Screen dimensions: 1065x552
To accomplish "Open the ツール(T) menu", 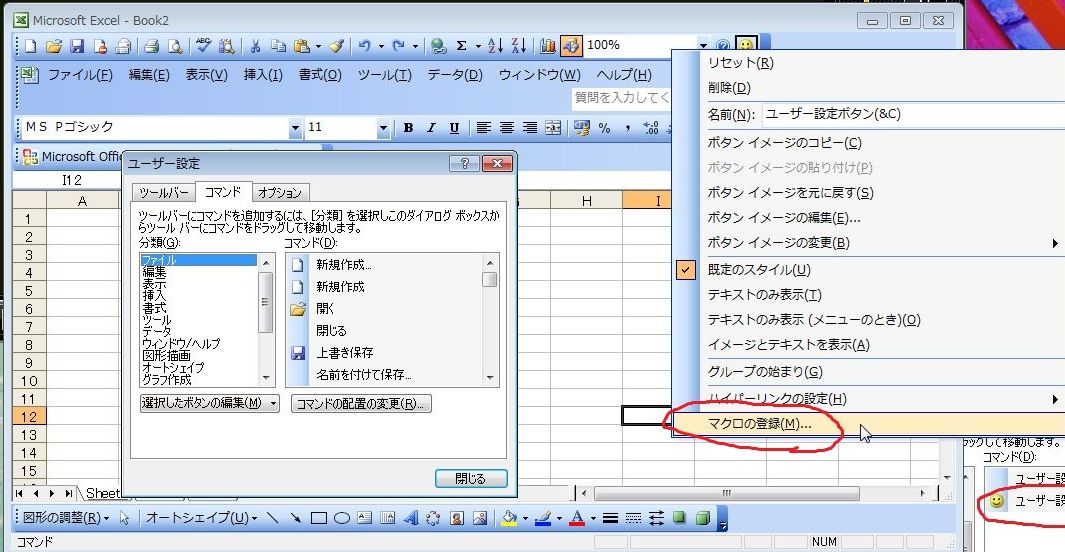I will [x=384, y=75].
